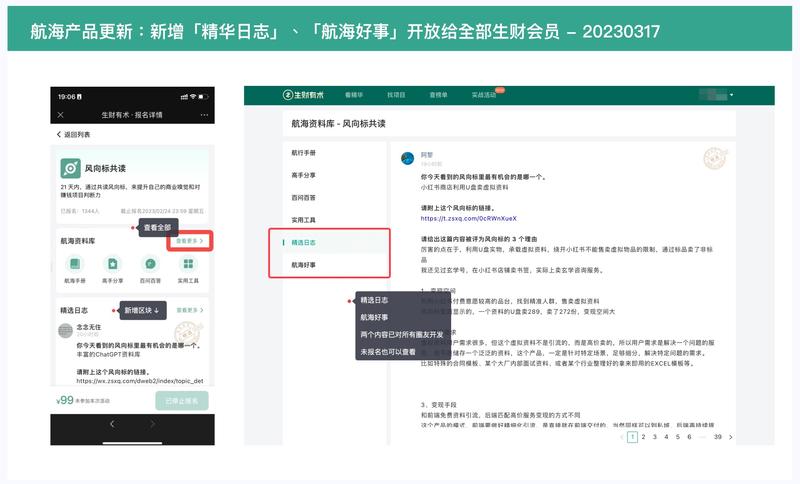The width and height of the screenshot is (800, 484).
Task: Select page 3 in pagination
Action: point(655,437)
